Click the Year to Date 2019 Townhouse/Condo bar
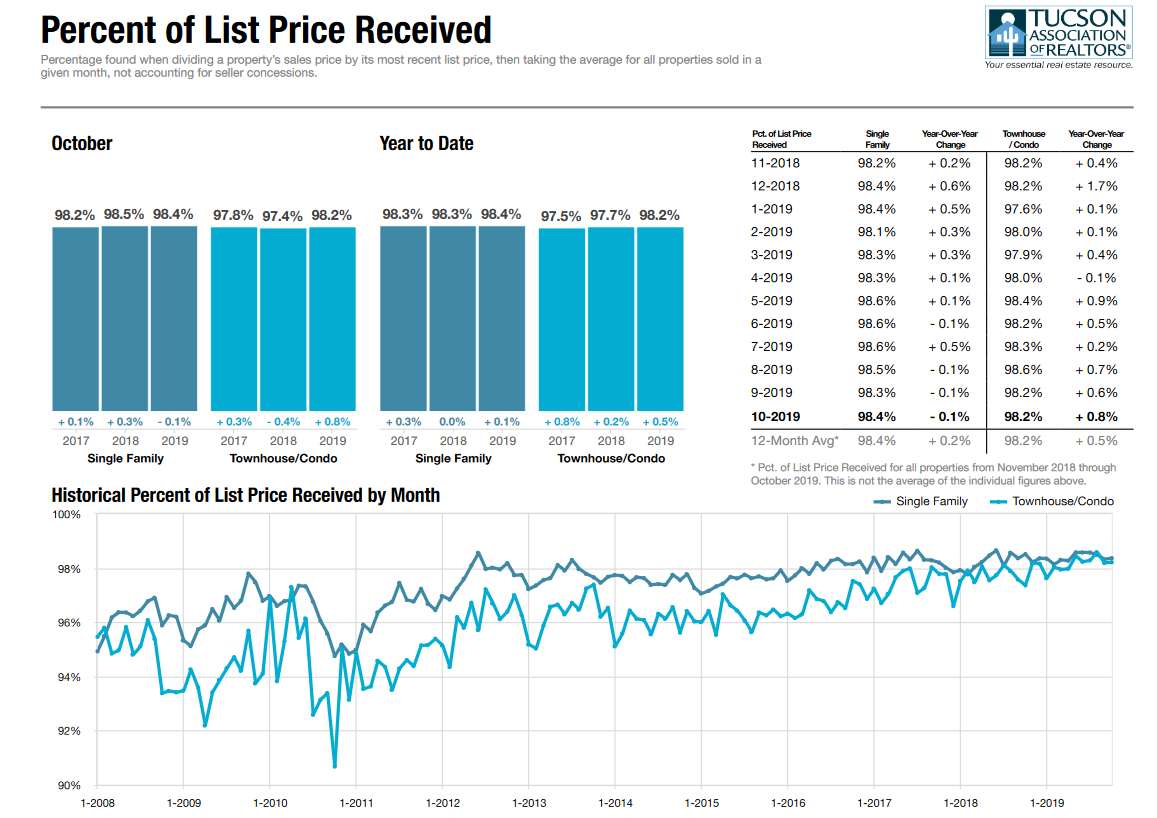1157x818 pixels. [660, 318]
